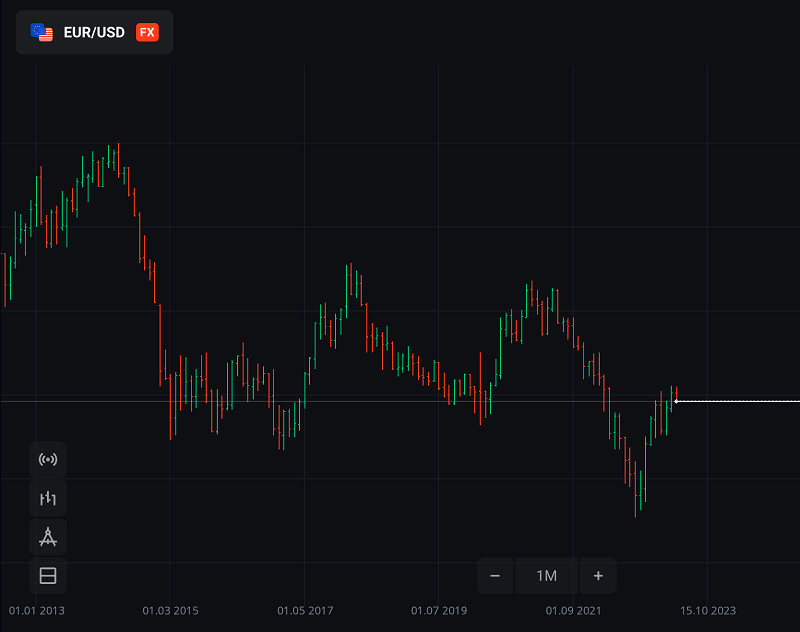Image resolution: width=800 pixels, height=632 pixels.
Task: Click the current price marker dot
Action: point(676,401)
